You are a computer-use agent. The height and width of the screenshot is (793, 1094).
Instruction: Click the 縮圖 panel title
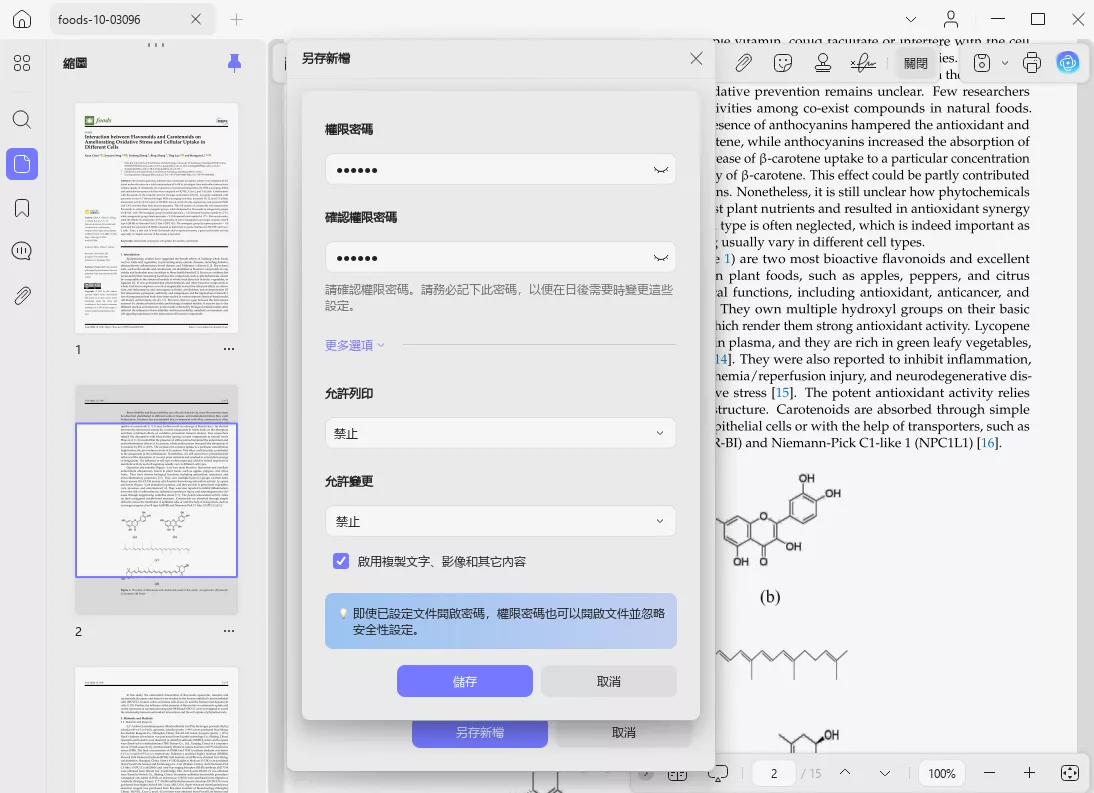point(75,63)
